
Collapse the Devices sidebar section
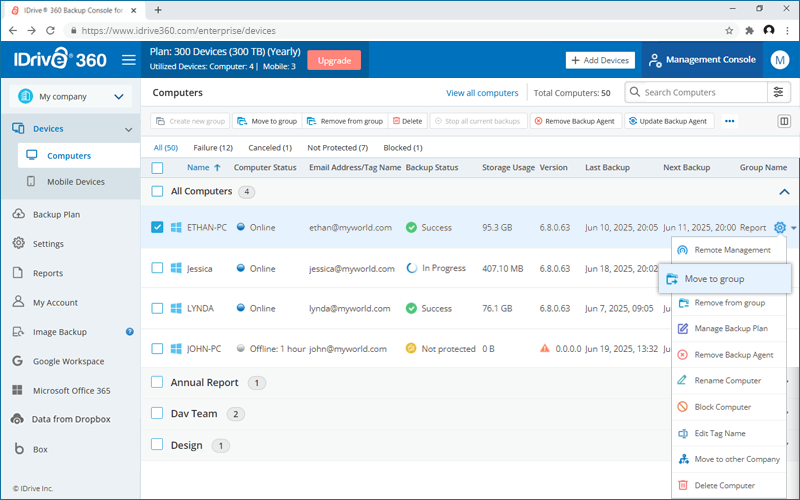tap(128, 129)
